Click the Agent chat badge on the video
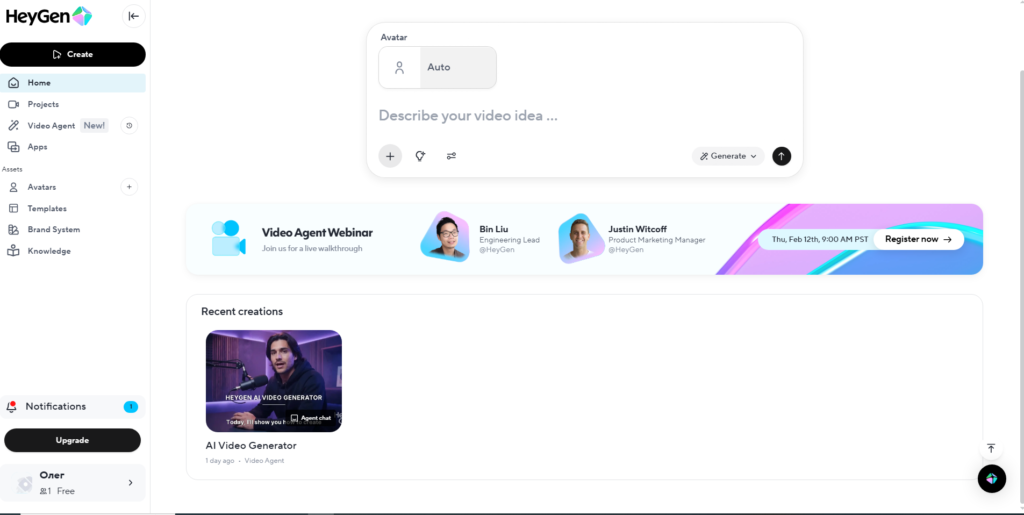 [x=311, y=418]
